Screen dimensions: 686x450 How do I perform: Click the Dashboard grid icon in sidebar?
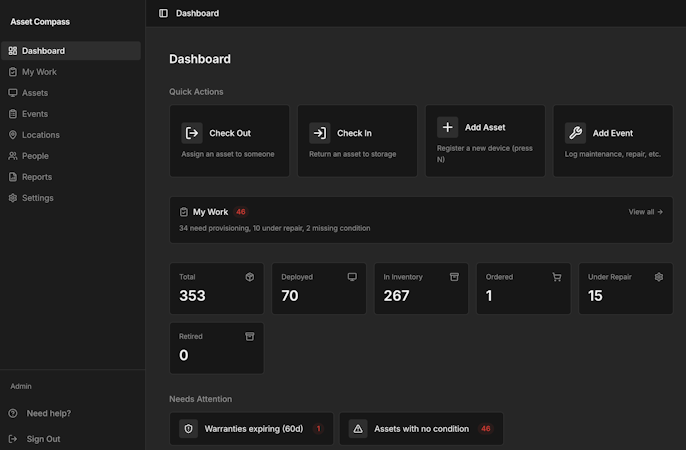pos(13,51)
